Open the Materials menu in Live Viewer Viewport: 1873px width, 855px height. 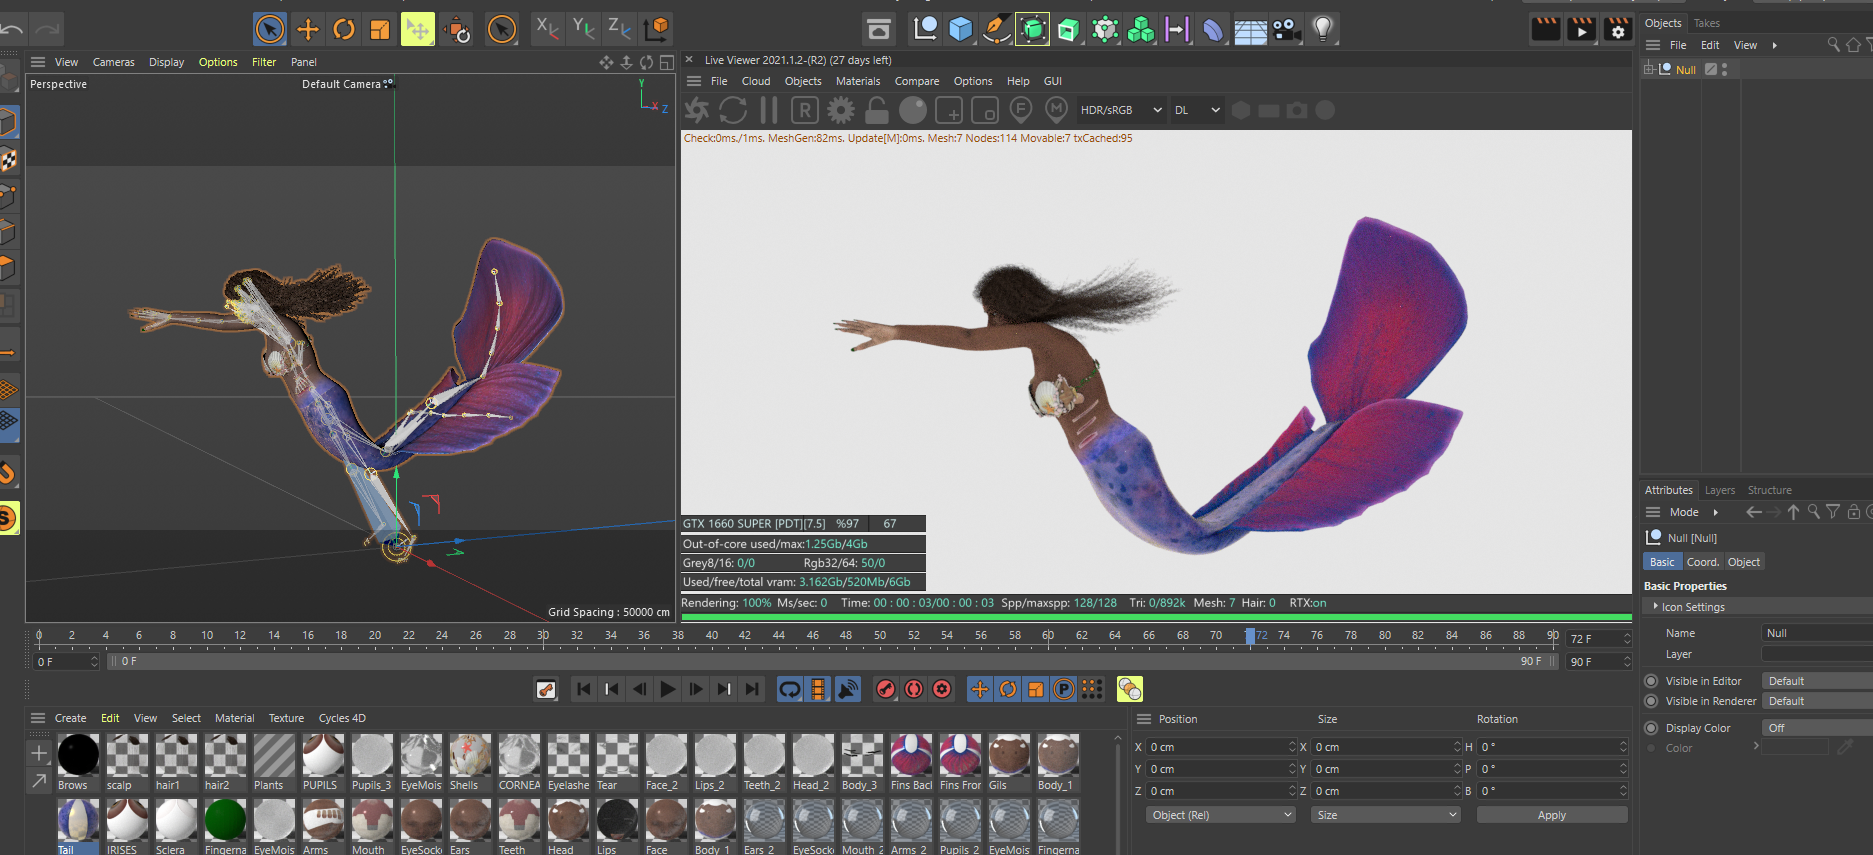[x=857, y=81]
